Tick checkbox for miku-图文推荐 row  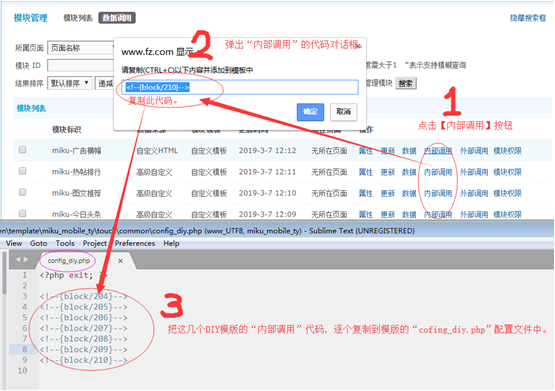(23, 192)
